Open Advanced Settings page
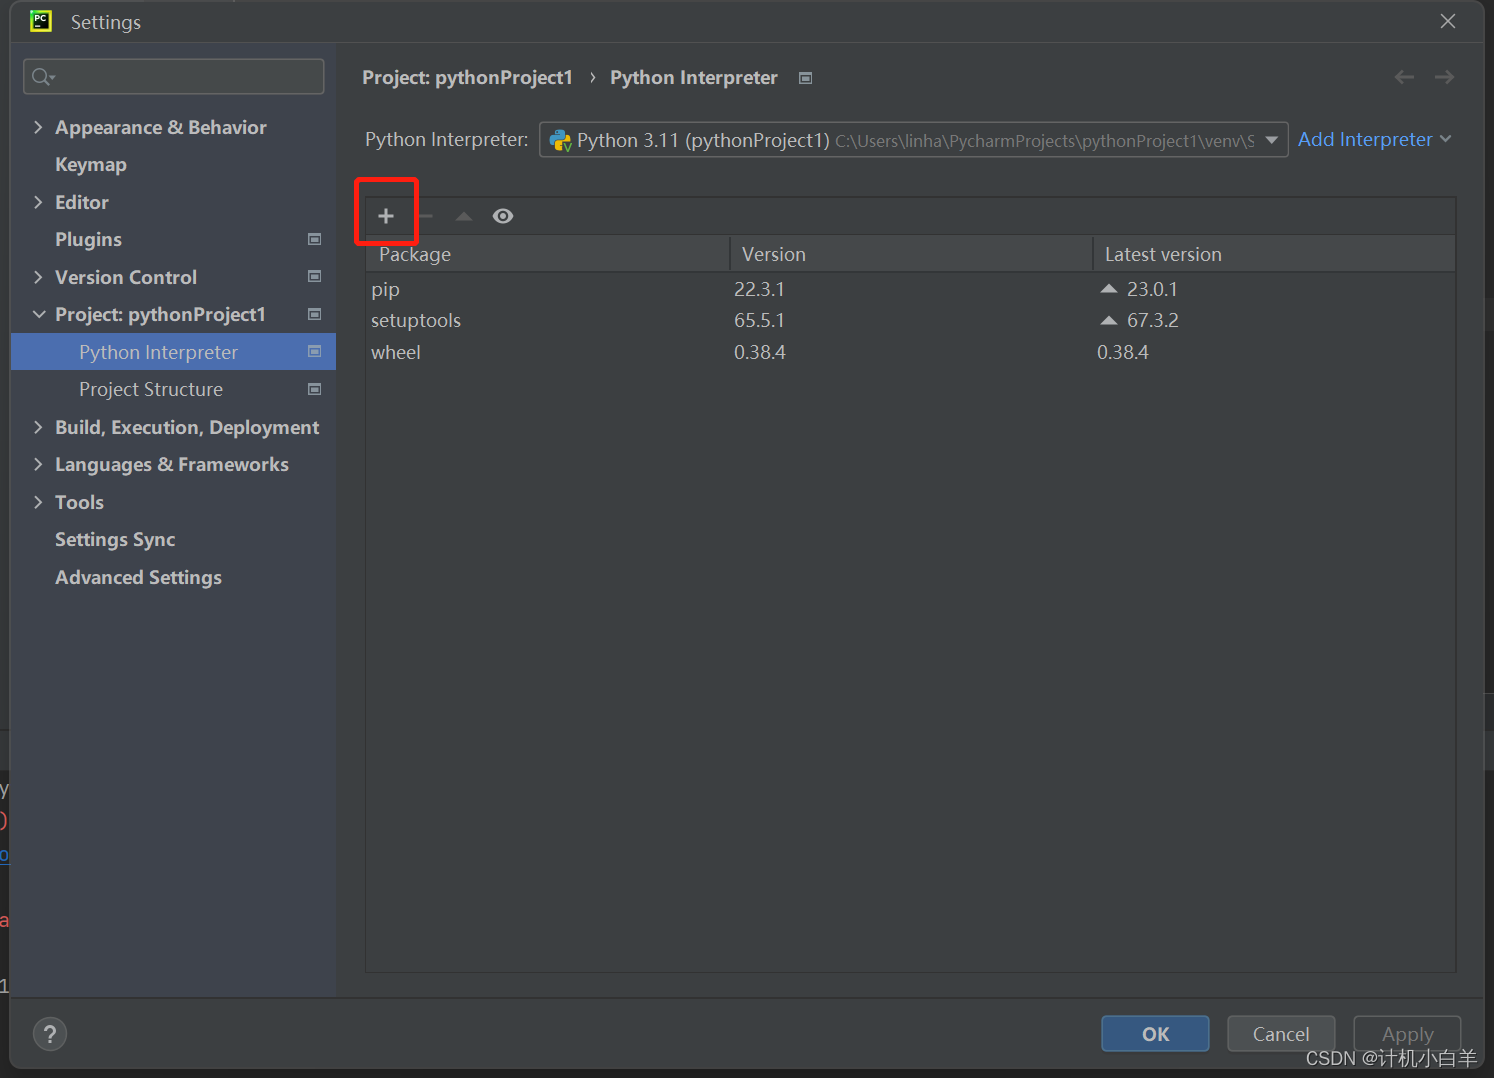The width and height of the screenshot is (1494, 1078). (138, 577)
